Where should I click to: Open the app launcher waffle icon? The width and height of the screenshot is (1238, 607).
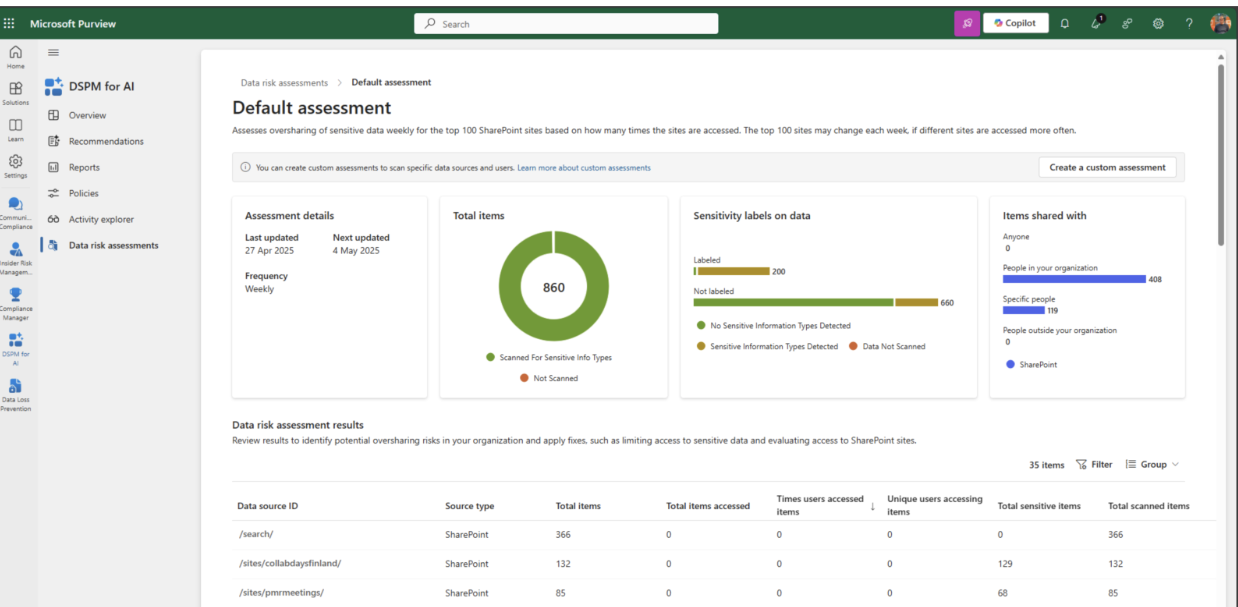point(10,23)
